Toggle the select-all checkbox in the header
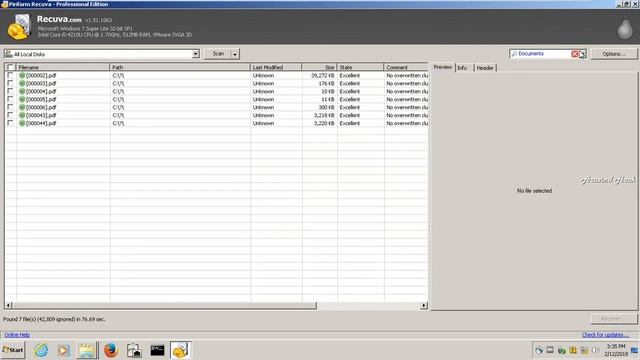 [10, 67]
